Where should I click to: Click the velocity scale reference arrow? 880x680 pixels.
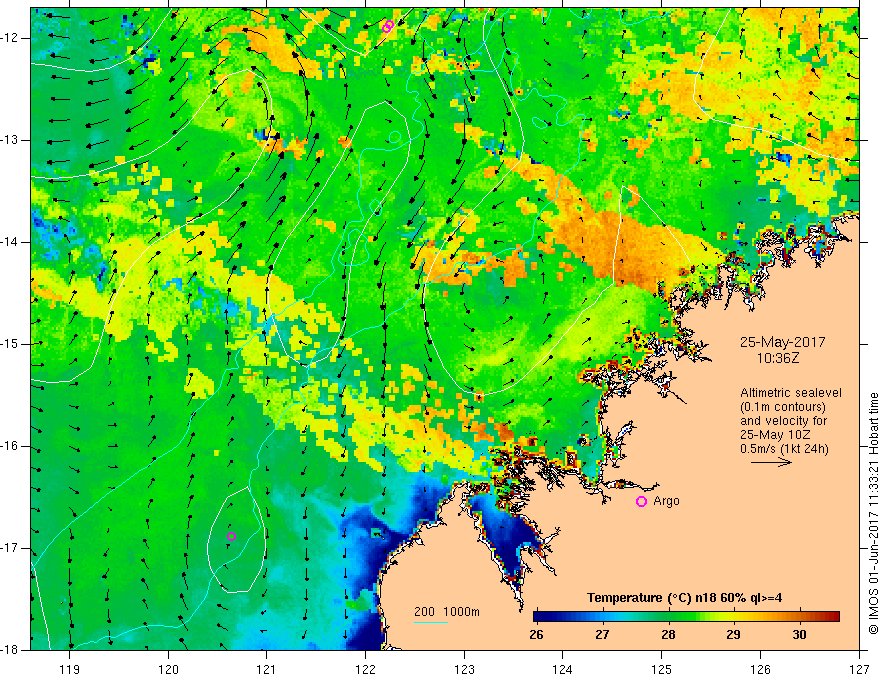coord(771,462)
